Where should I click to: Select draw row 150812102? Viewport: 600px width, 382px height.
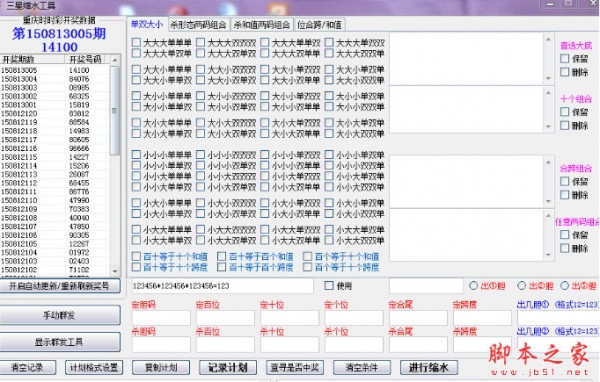(x=54, y=269)
